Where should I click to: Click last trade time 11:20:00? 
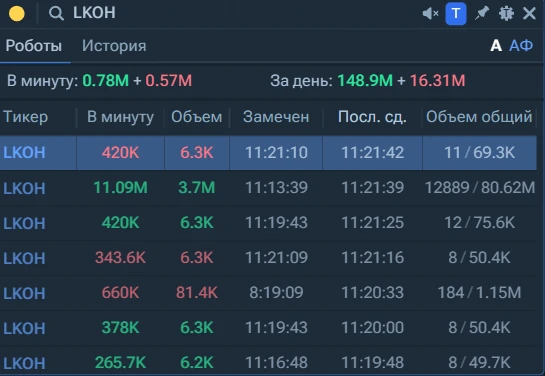[373, 328]
